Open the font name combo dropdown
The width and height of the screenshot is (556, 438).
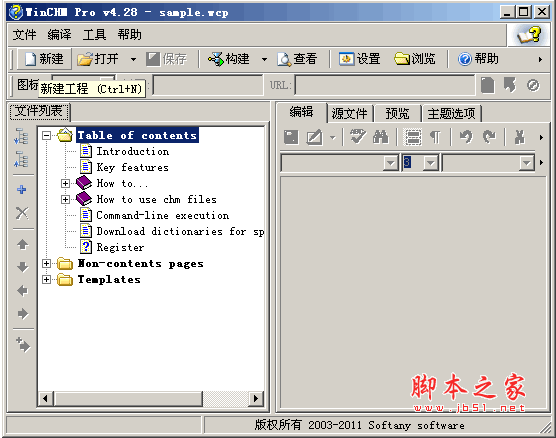click(x=527, y=163)
